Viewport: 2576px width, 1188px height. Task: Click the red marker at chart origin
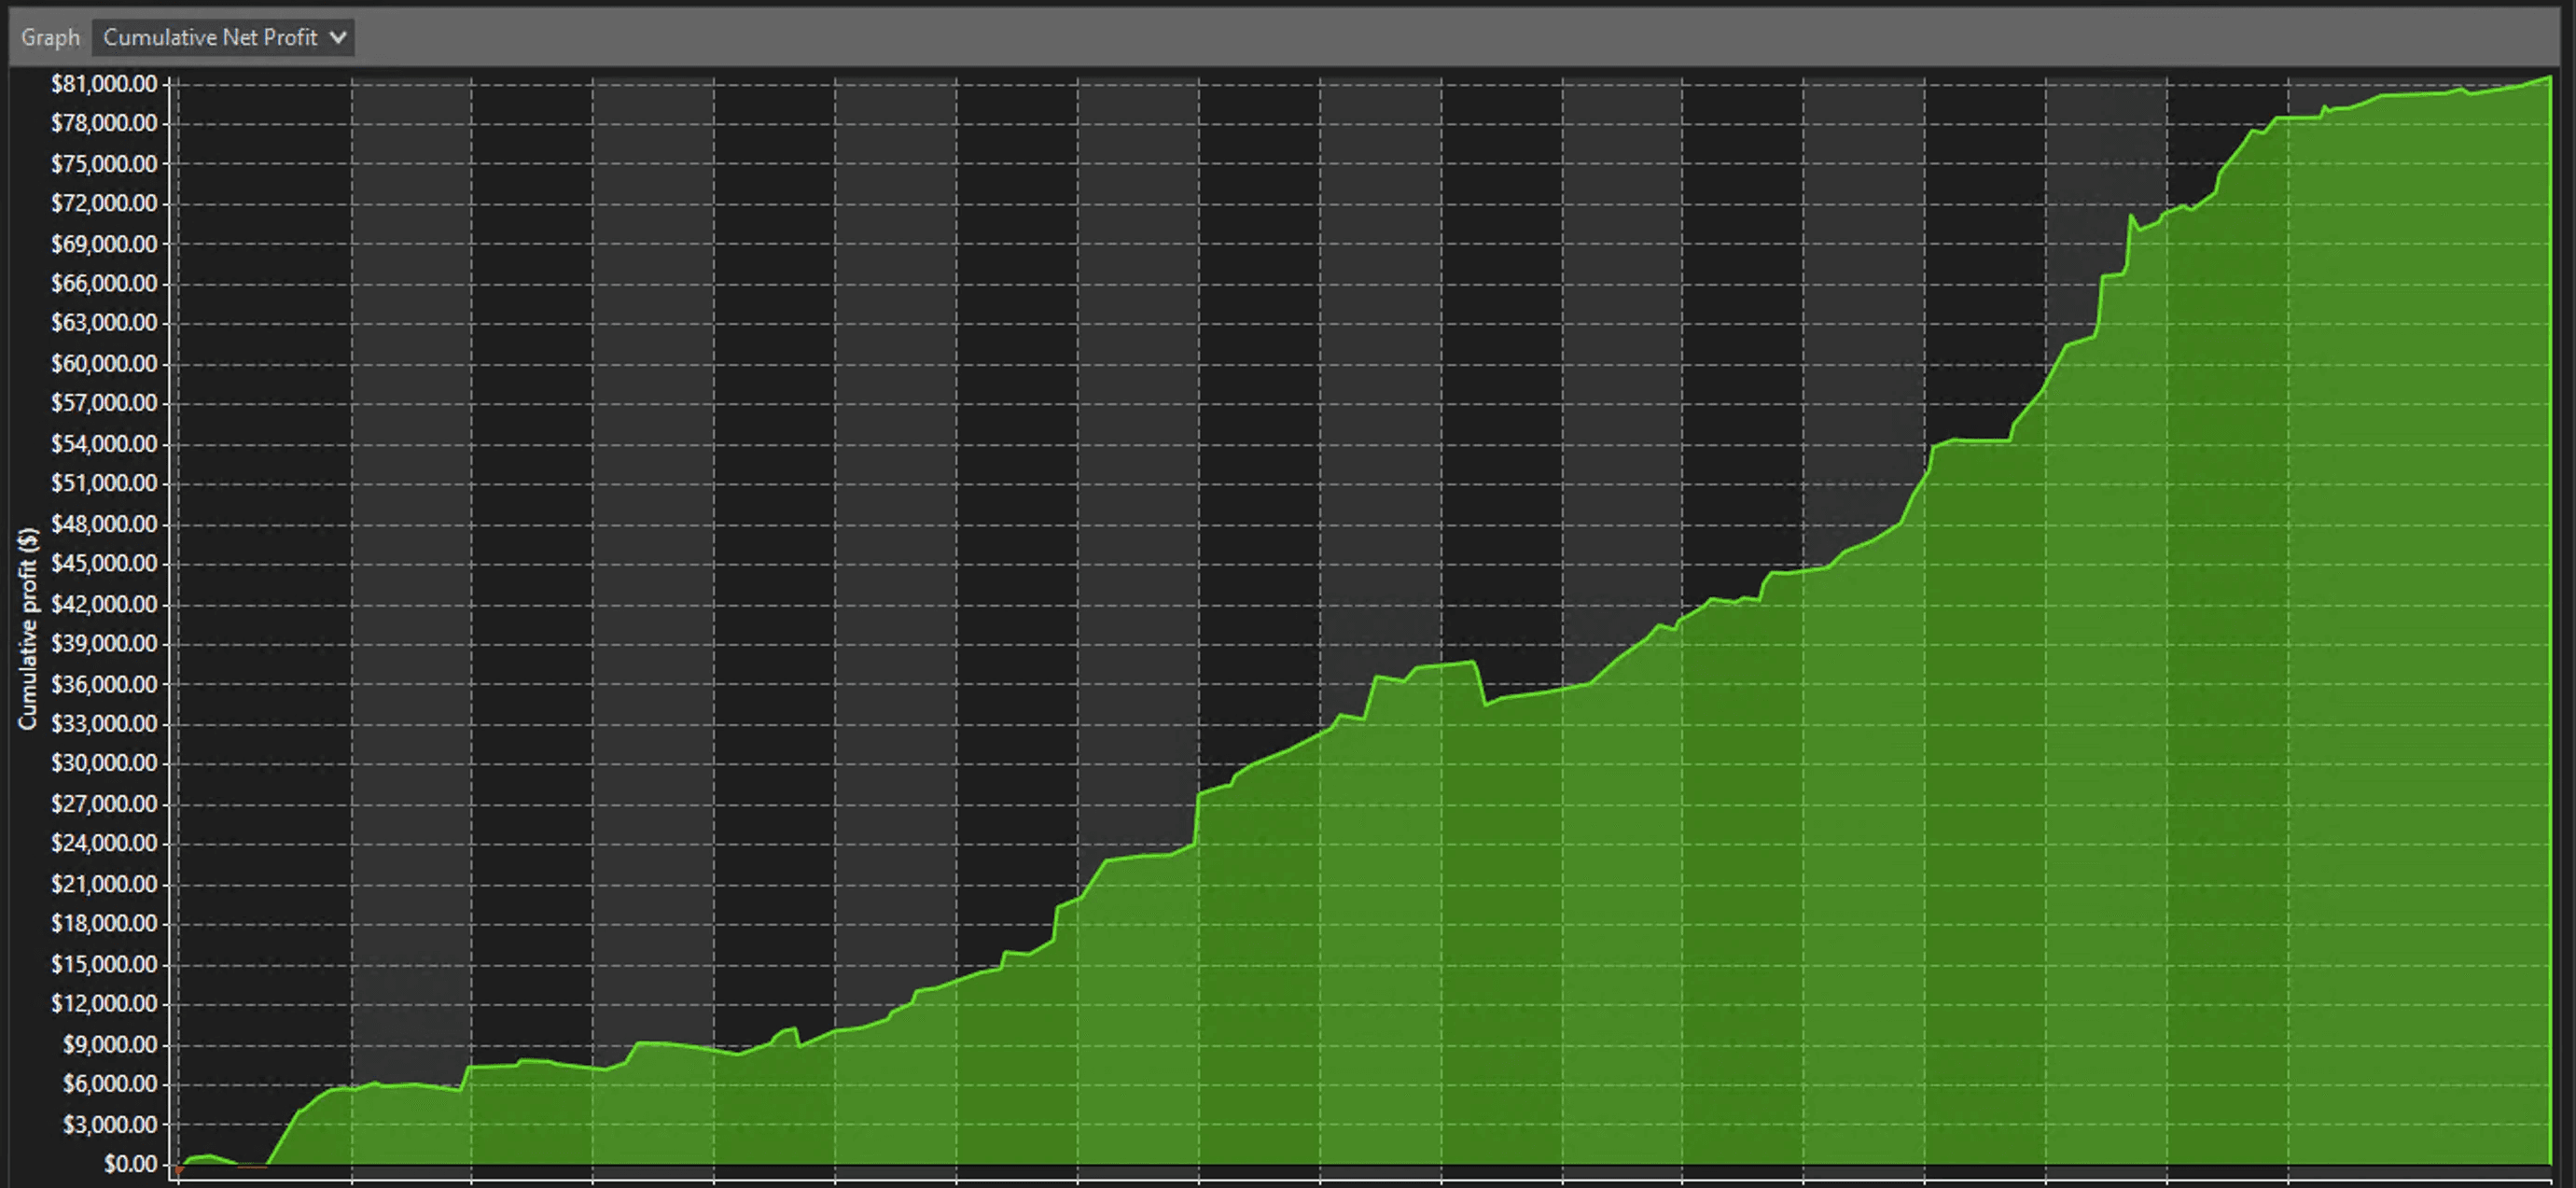(x=178, y=1169)
